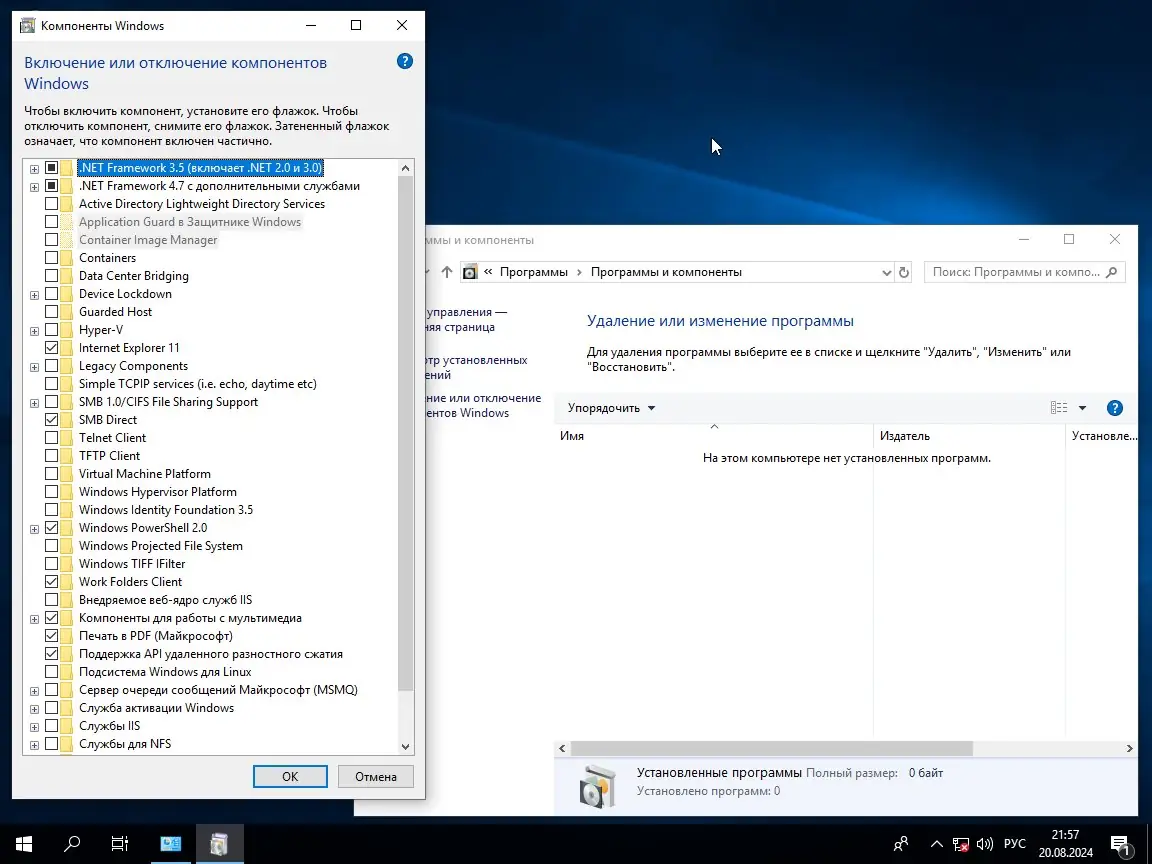Viewport: 1152px width, 864px height.
Task: Select Guarded Host row text
Action: click(x=115, y=312)
